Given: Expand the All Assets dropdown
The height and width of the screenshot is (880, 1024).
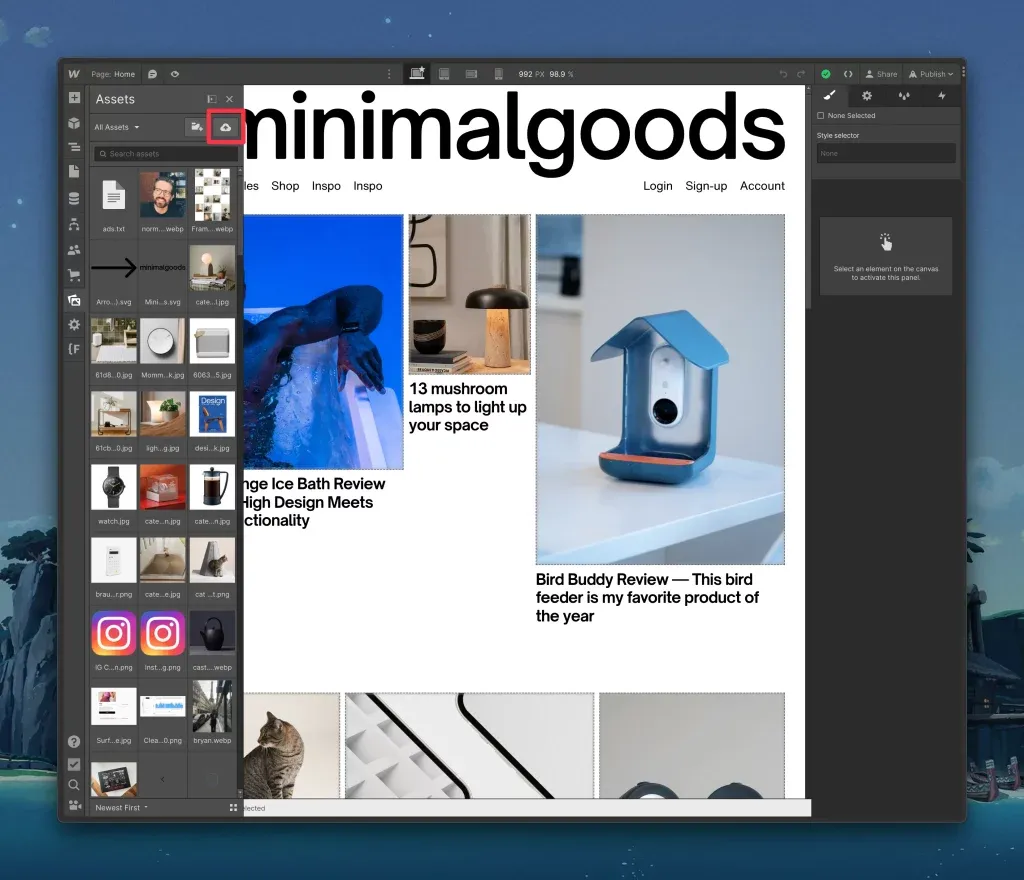Looking at the screenshot, I should tap(117, 127).
